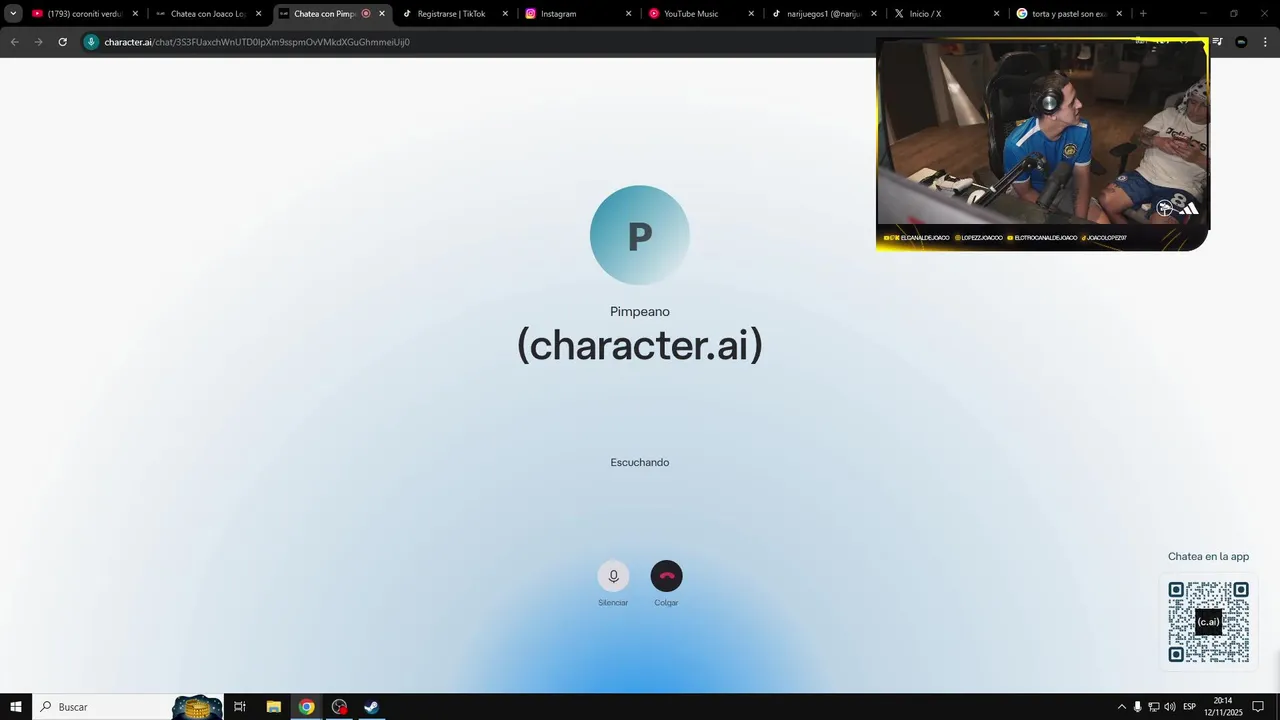
Task: Click the character.ai QR code
Action: tap(1208, 621)
